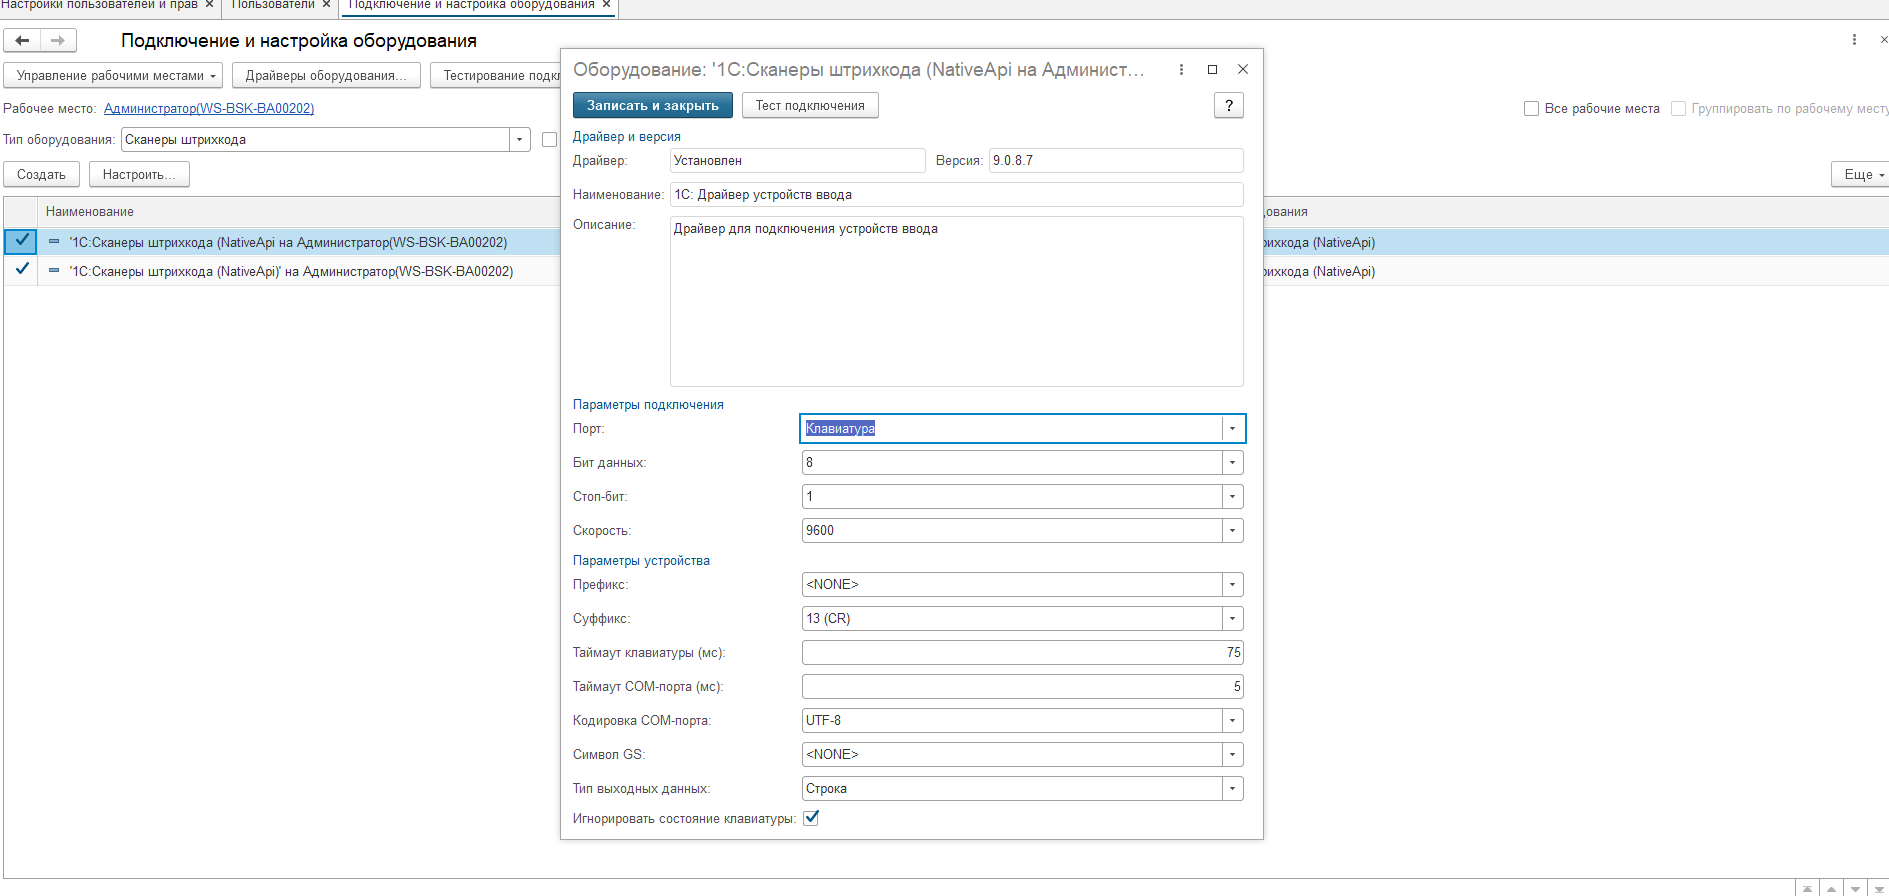
Task: Move one row down with bottom arrow
Action: pyautogui.click(x=1855, y=889)
